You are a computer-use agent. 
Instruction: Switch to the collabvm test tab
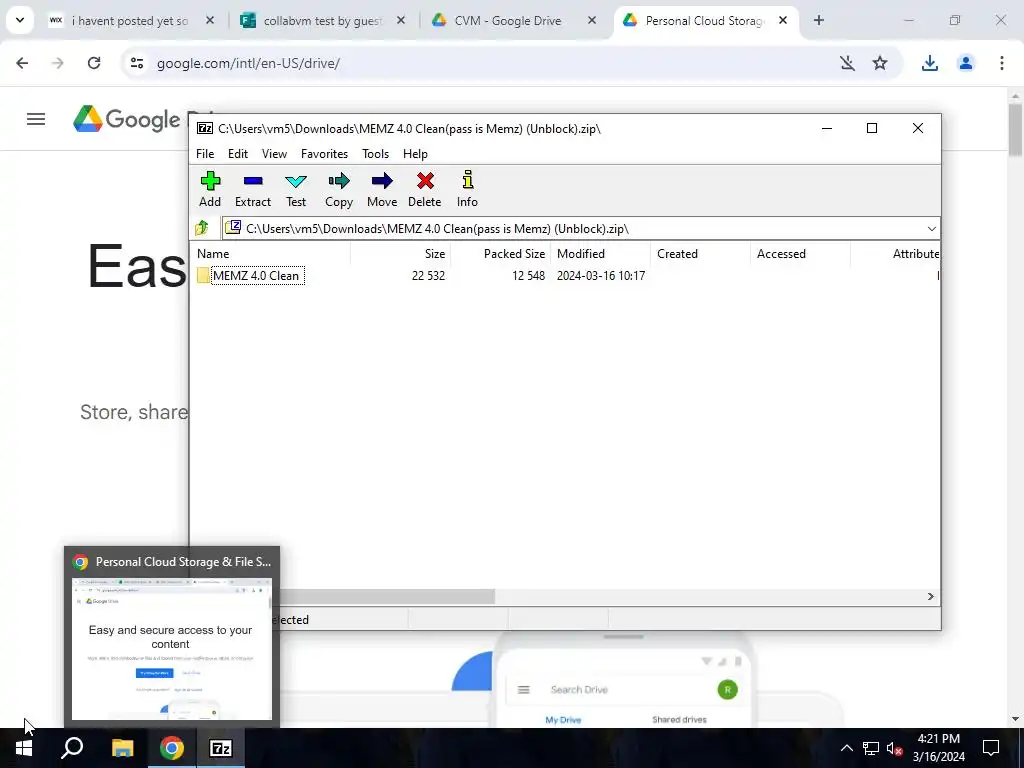[323, 21]
